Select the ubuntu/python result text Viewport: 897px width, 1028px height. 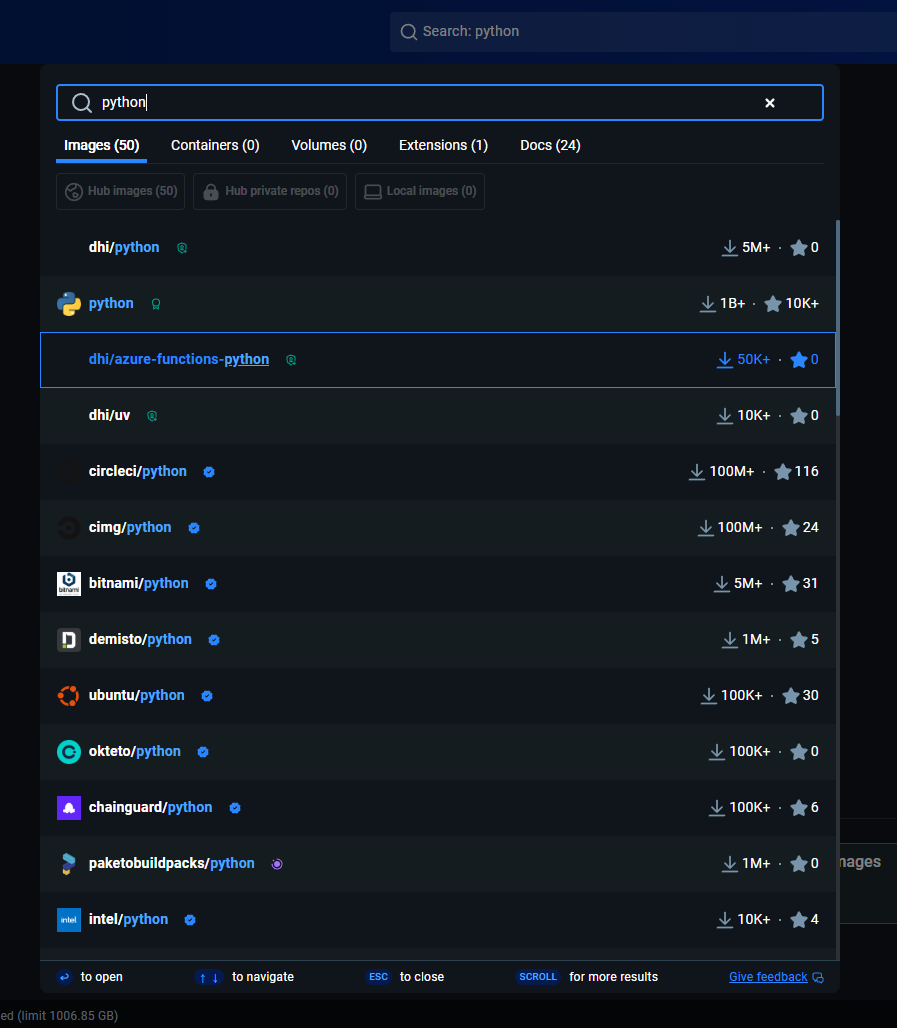pos(136,696)
